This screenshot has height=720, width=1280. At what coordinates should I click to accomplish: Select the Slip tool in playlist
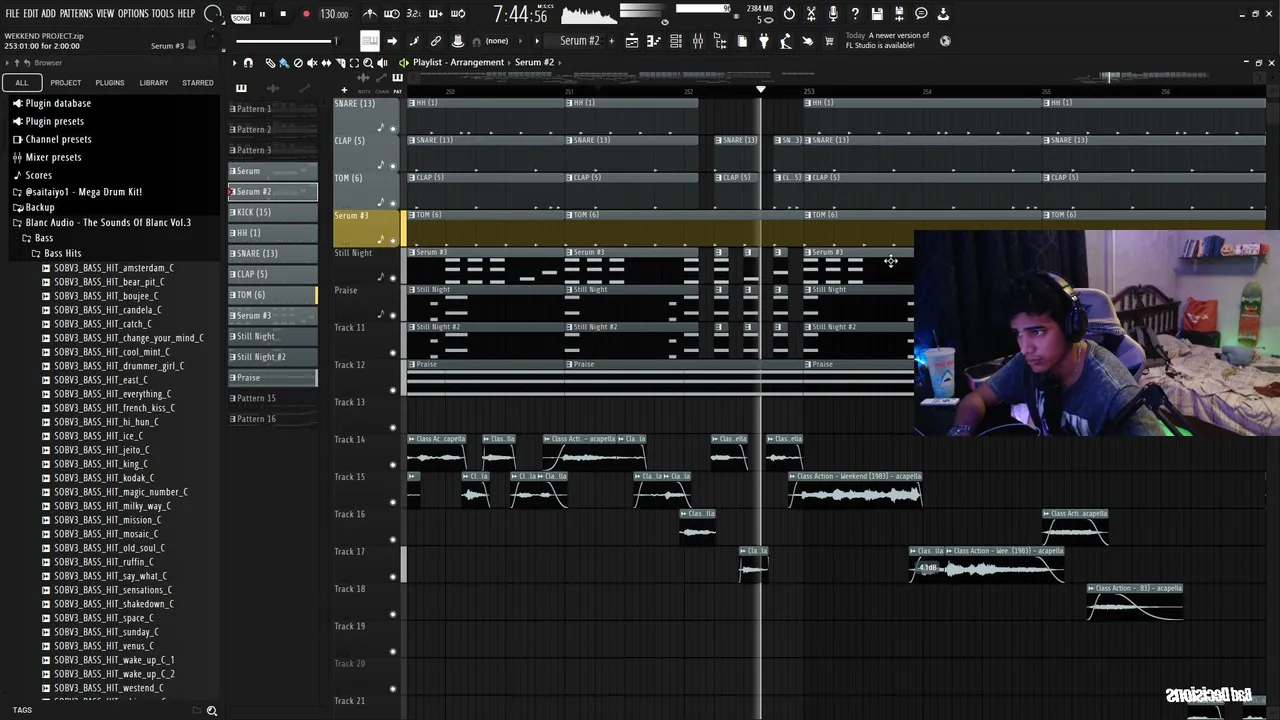pyautogui.click(x=326, y=62)
